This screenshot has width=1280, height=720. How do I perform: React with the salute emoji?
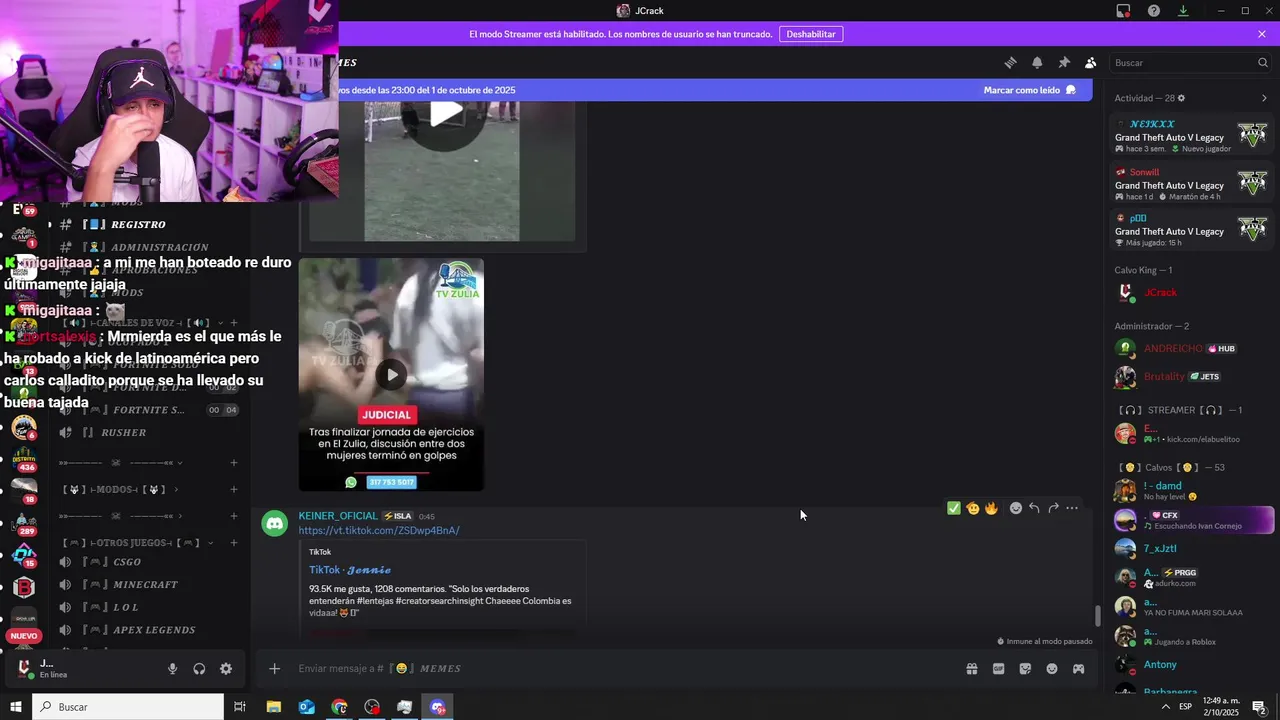pyautogui.click(x=973, y=508)
